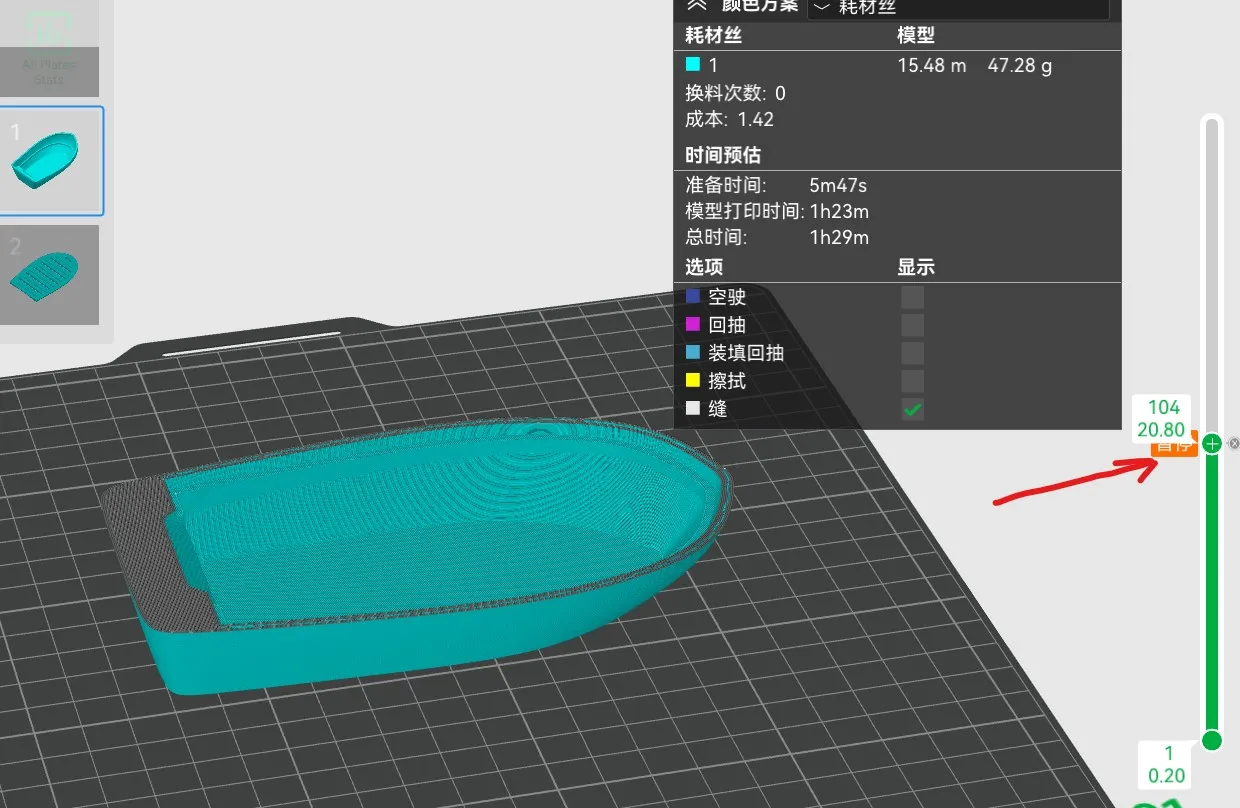Open the 耗材丝 color scheme dropdown
Image resolution: width=1240 pixels, height=808 pixels.
click(x=958, y=7)
